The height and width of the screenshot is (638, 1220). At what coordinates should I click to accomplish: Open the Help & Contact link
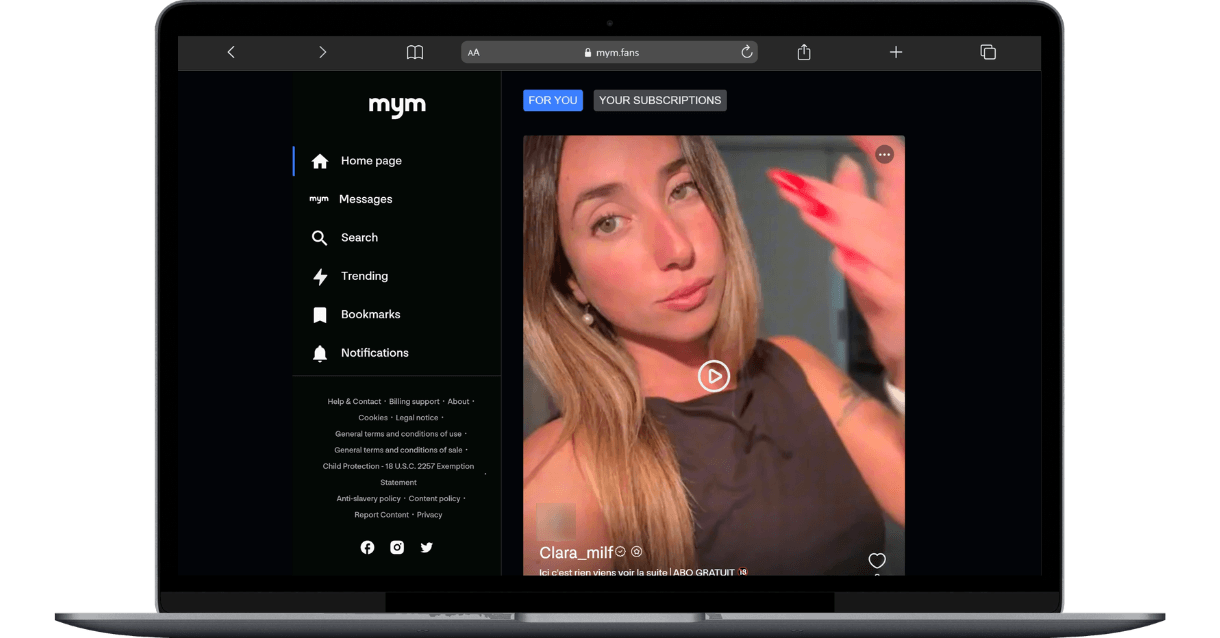354,402
